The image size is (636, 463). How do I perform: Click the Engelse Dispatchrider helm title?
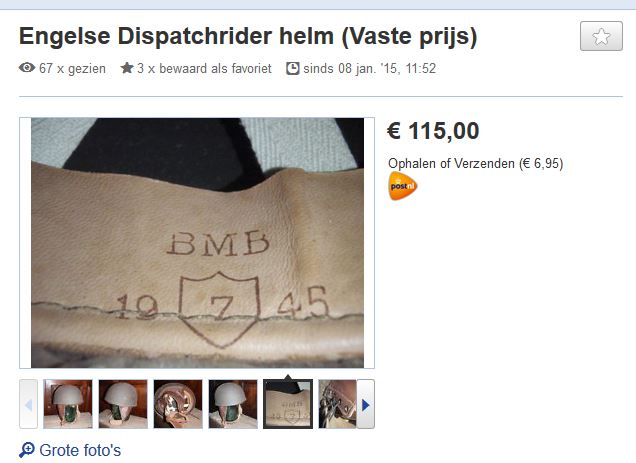(248, 36)
